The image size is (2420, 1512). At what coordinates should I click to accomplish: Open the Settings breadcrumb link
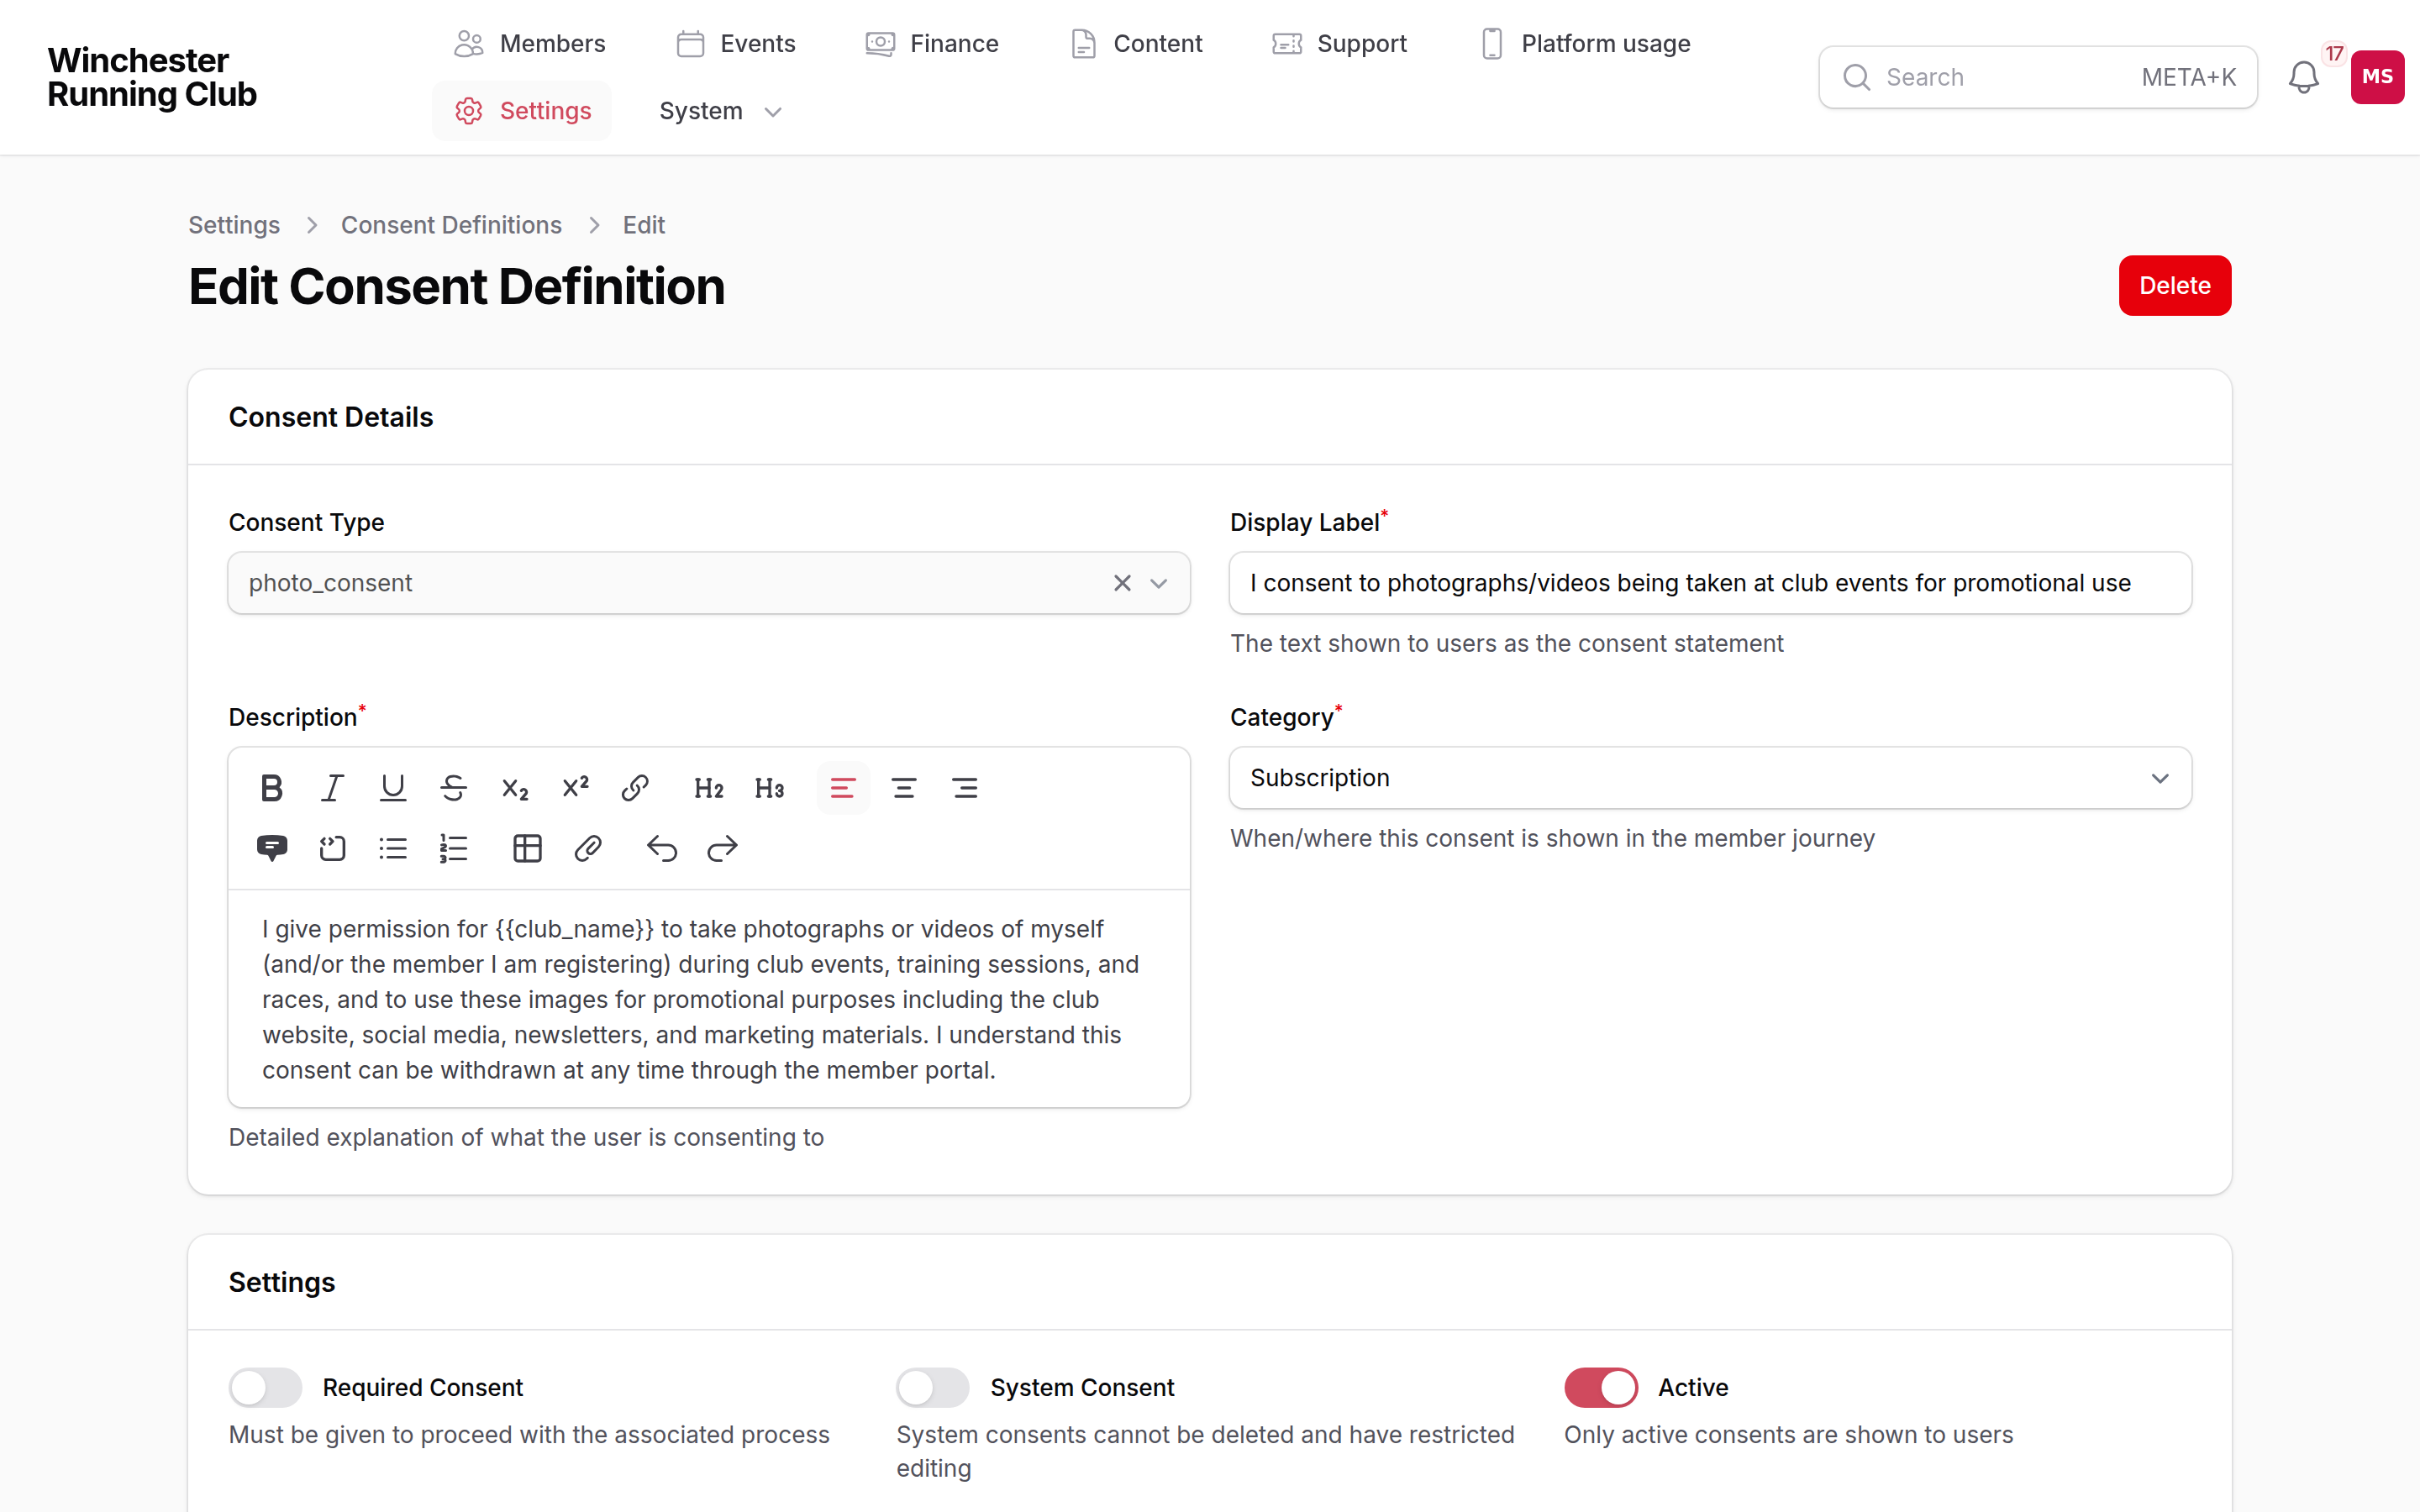coord(234,225)
